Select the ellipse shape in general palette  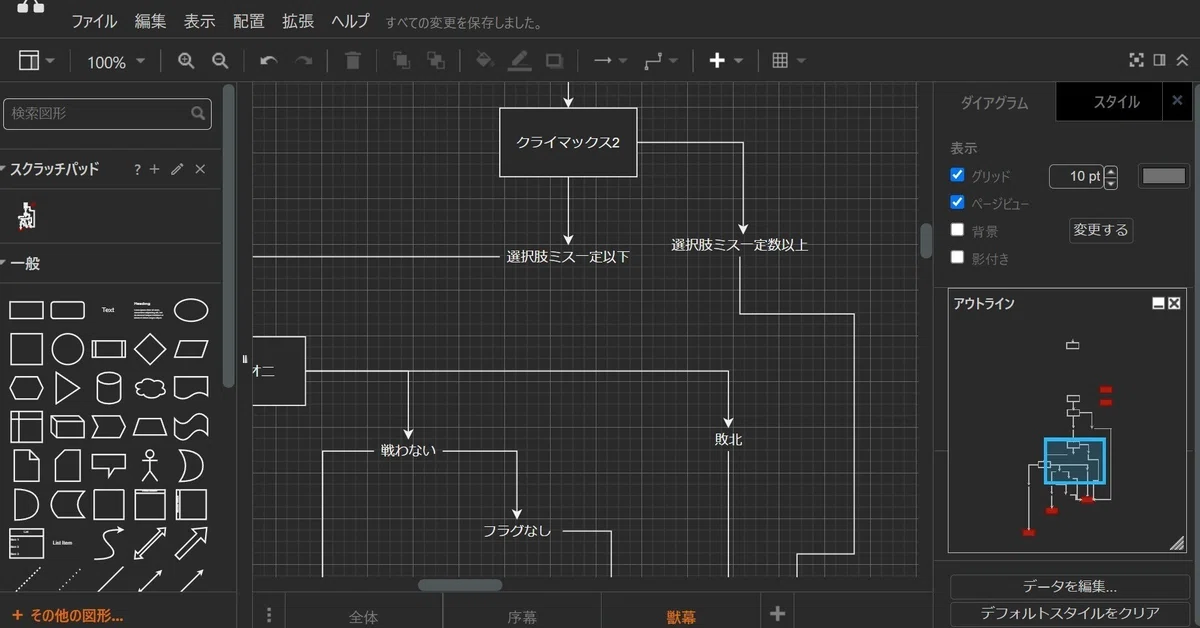point(191,310)
